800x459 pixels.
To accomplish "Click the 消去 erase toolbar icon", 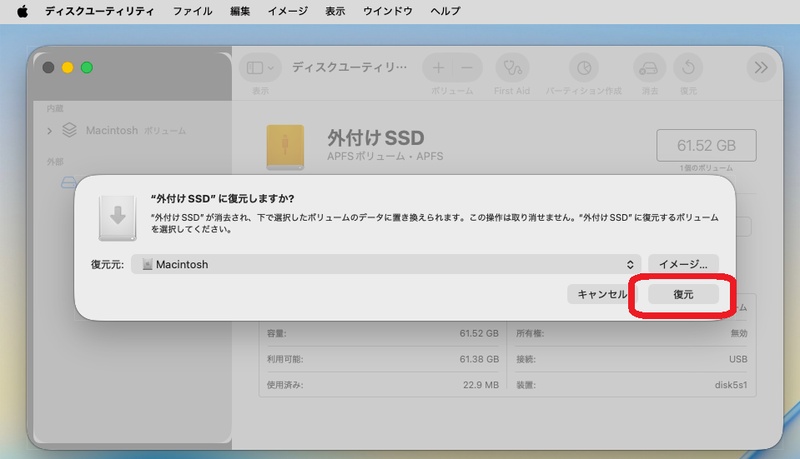I will pos(649,68).
